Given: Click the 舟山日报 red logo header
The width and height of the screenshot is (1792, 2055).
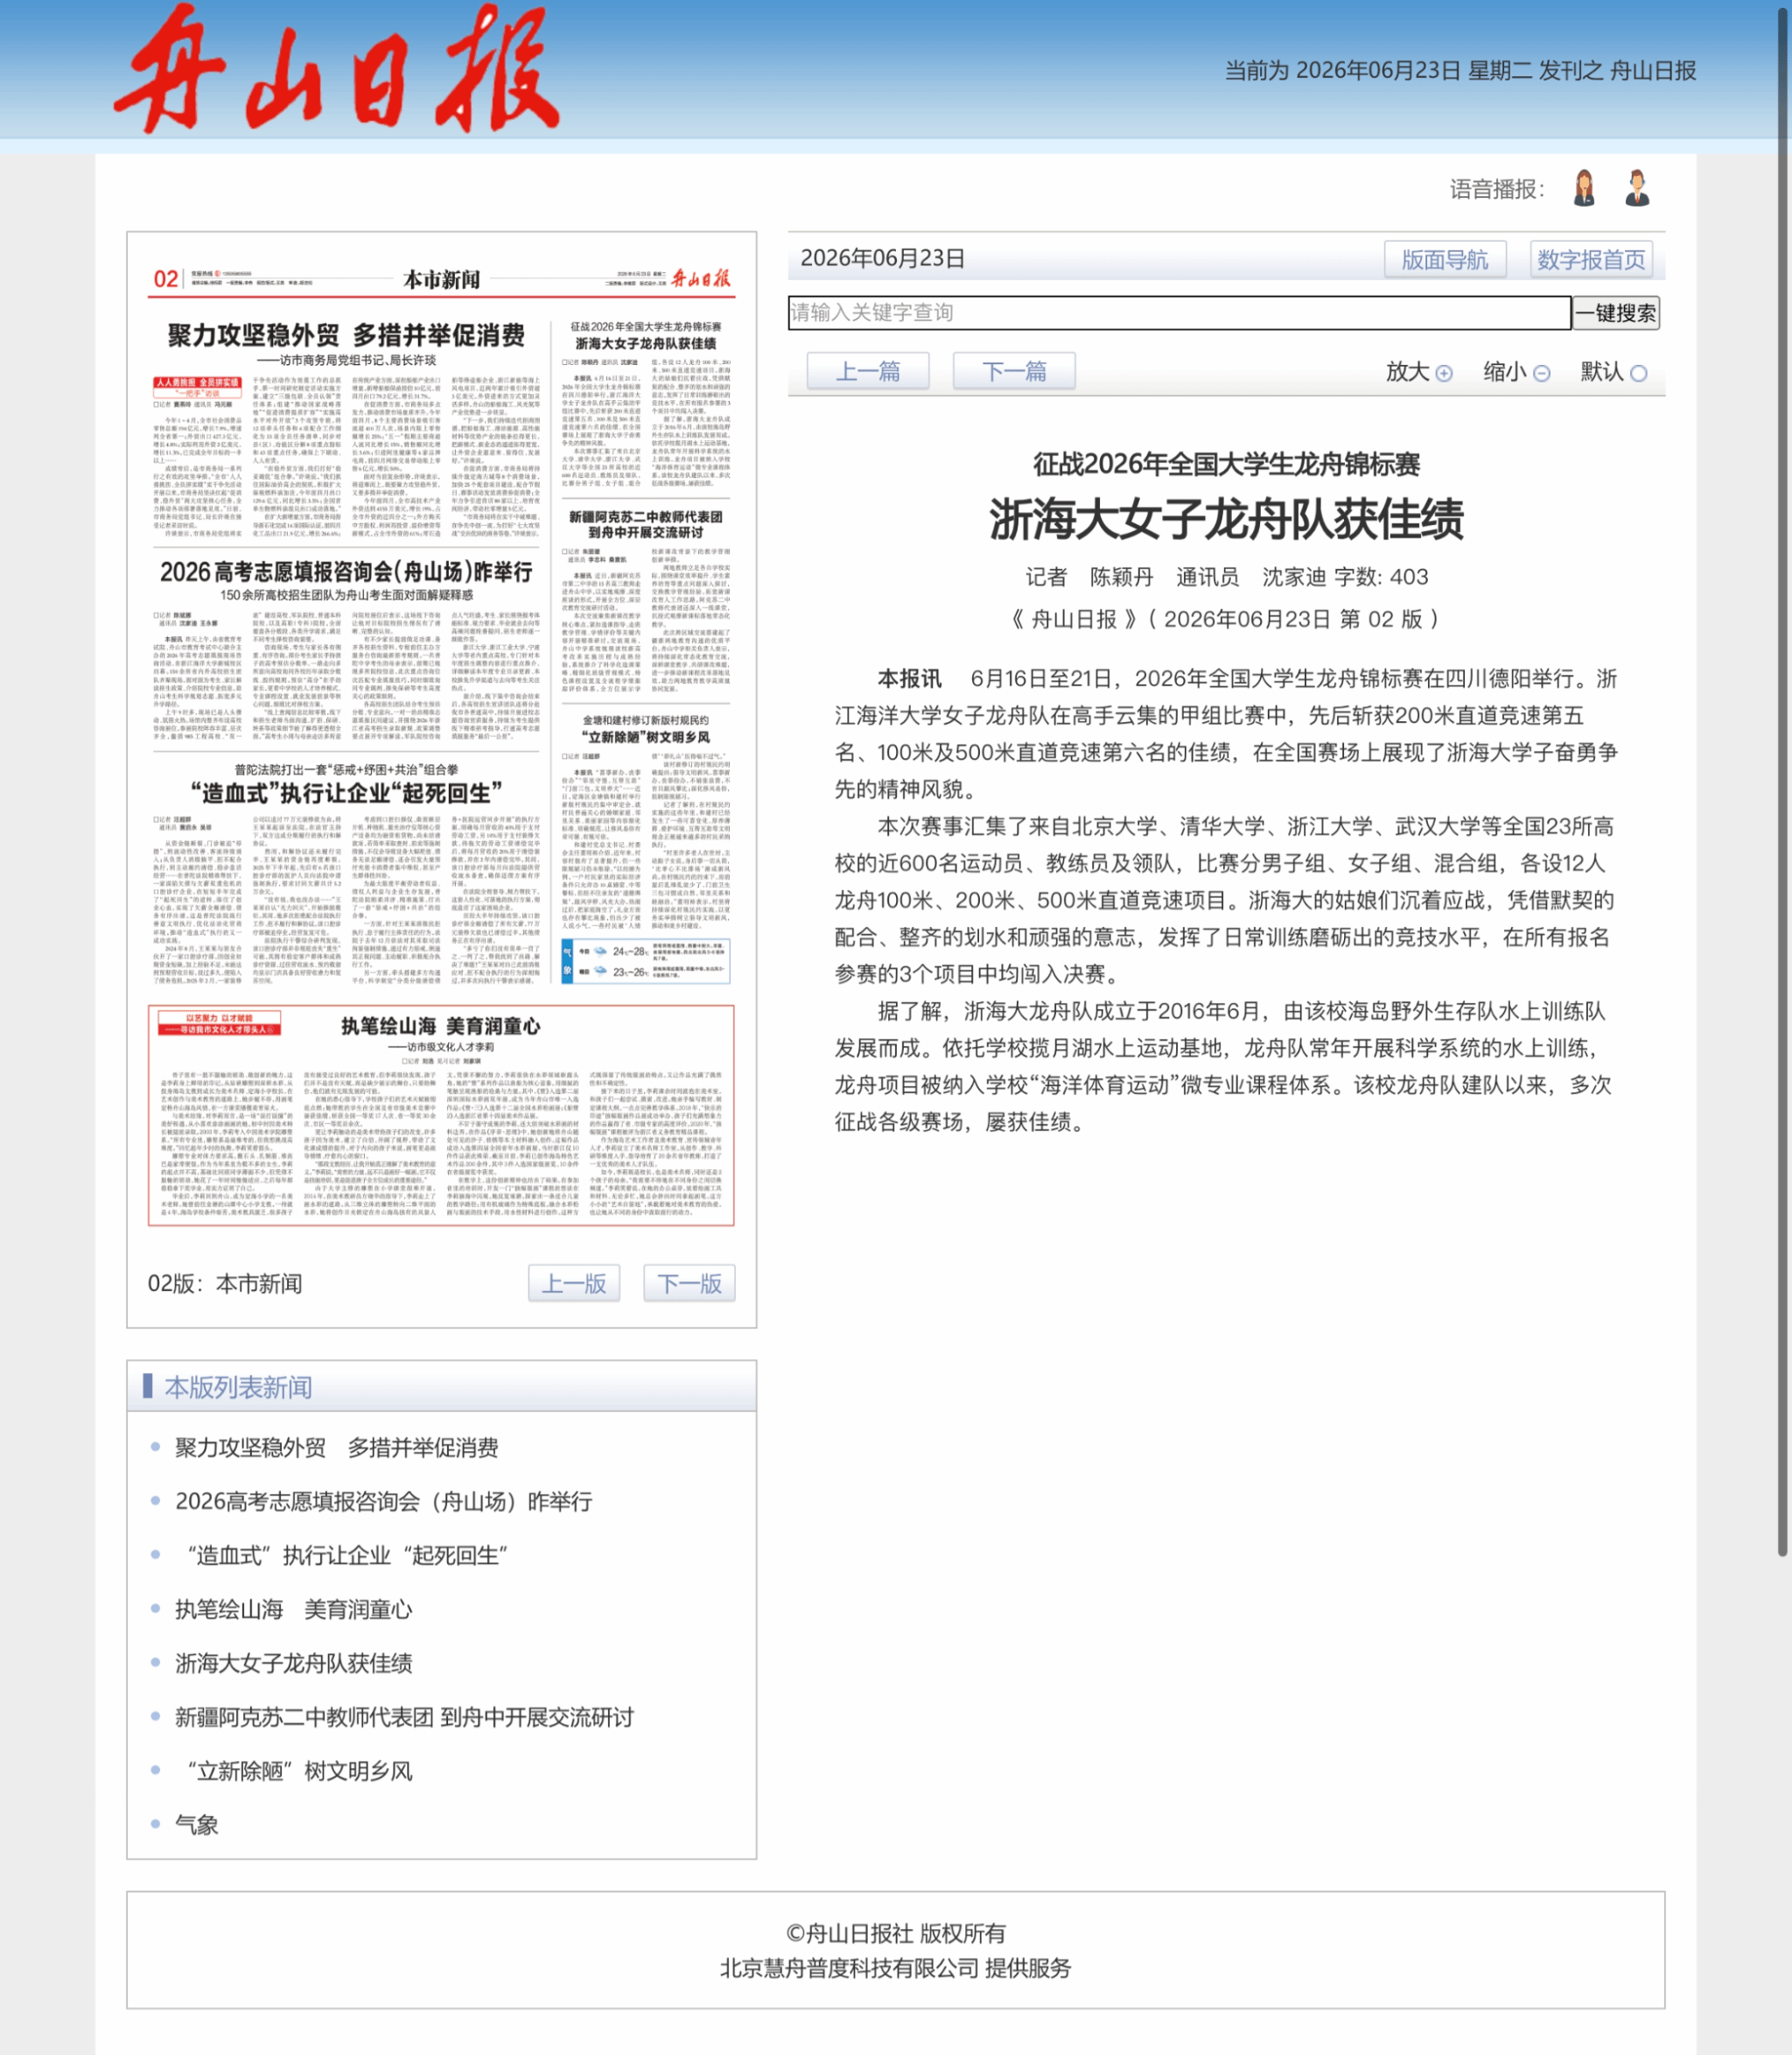Looking at the screenshot, I should (335, 68).
